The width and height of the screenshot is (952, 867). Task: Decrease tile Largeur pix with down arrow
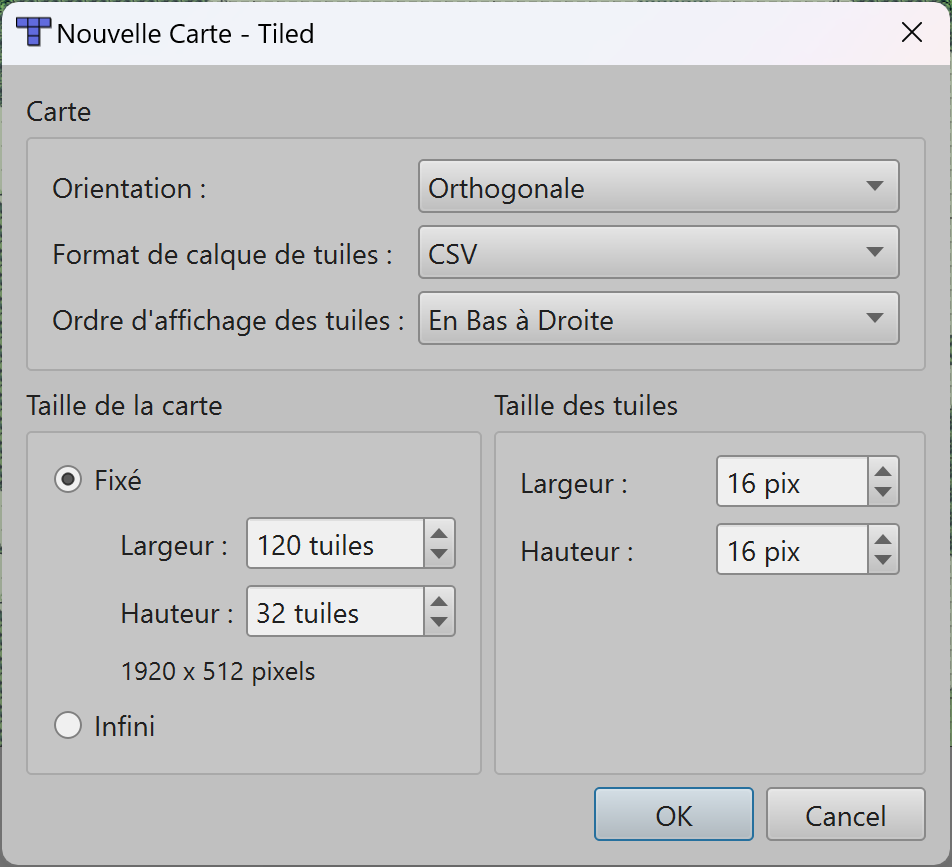coord(882,492)
